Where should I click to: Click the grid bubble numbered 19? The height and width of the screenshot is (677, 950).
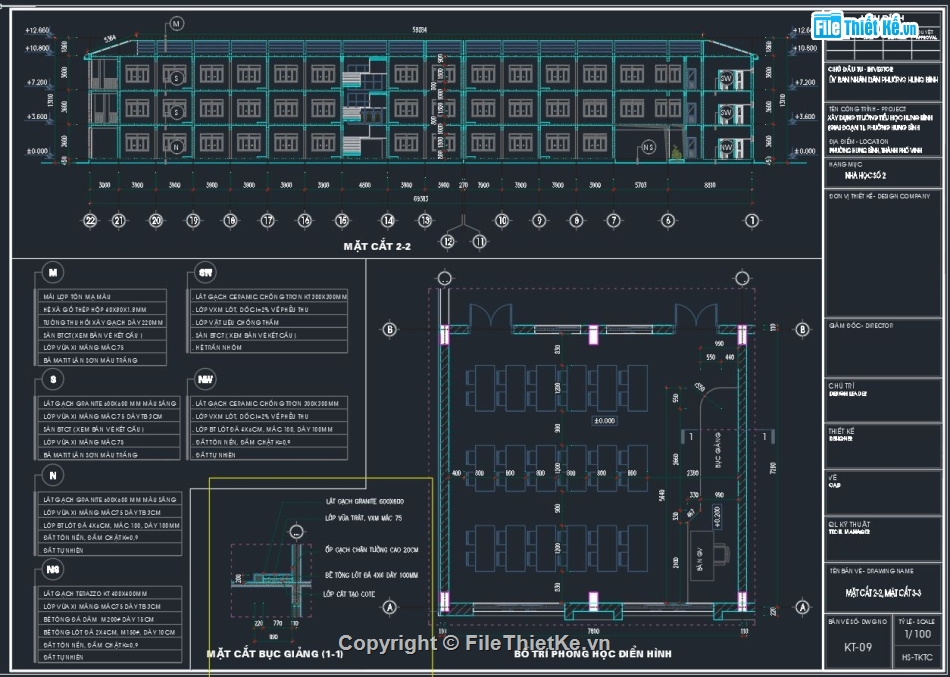(193, 221)
